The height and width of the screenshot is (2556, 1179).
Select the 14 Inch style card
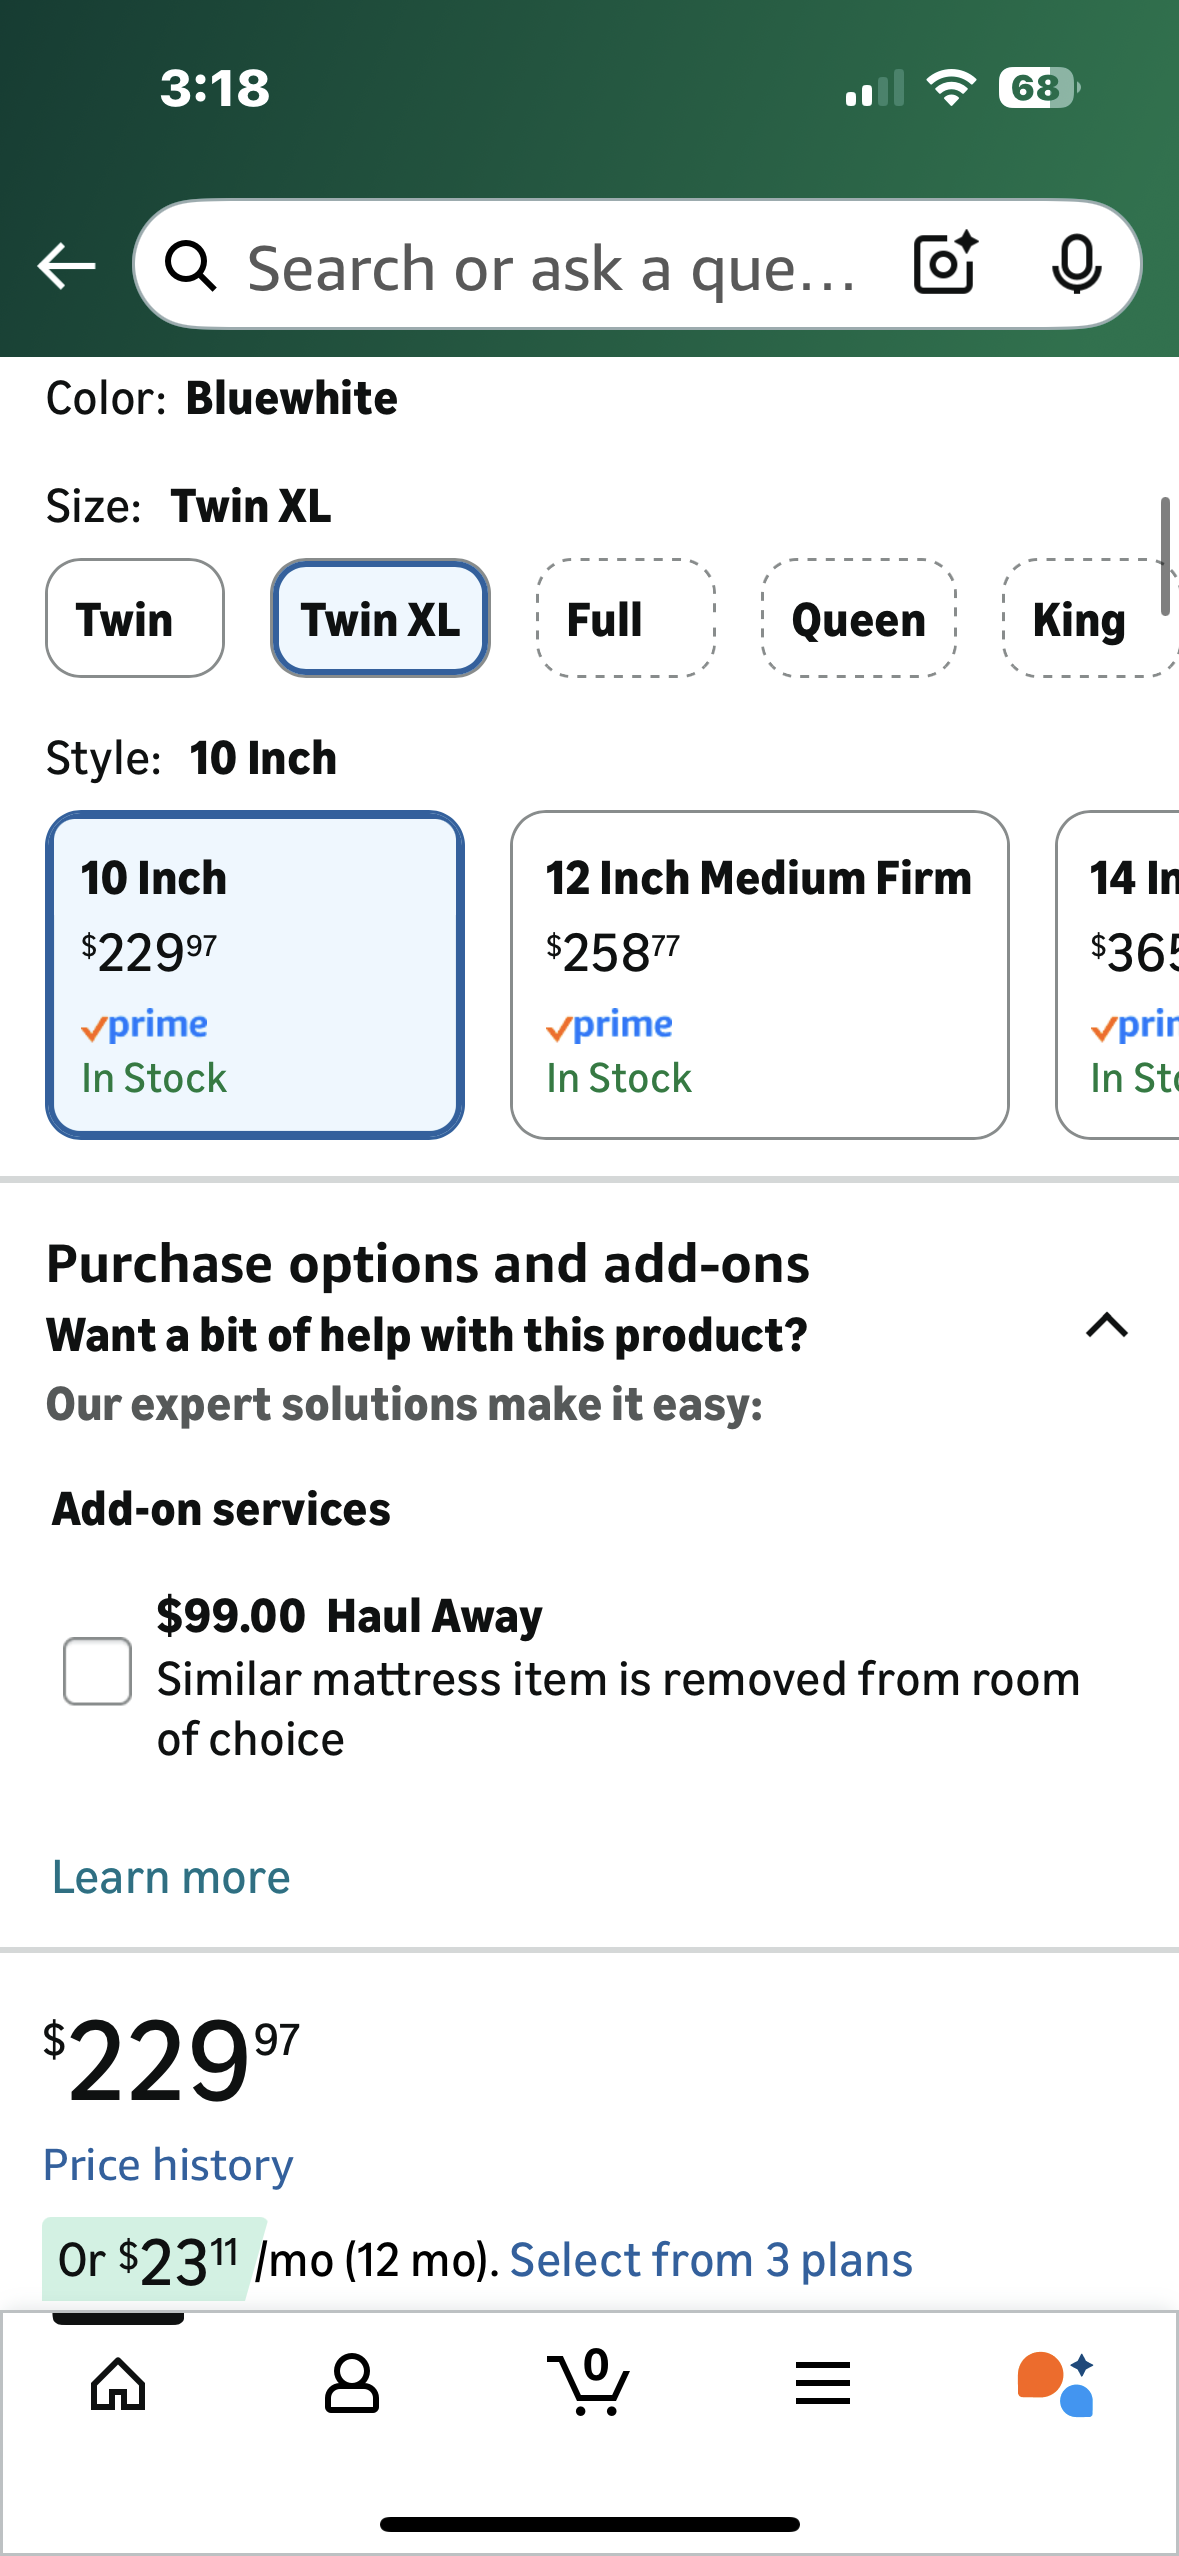point(1130,975)
